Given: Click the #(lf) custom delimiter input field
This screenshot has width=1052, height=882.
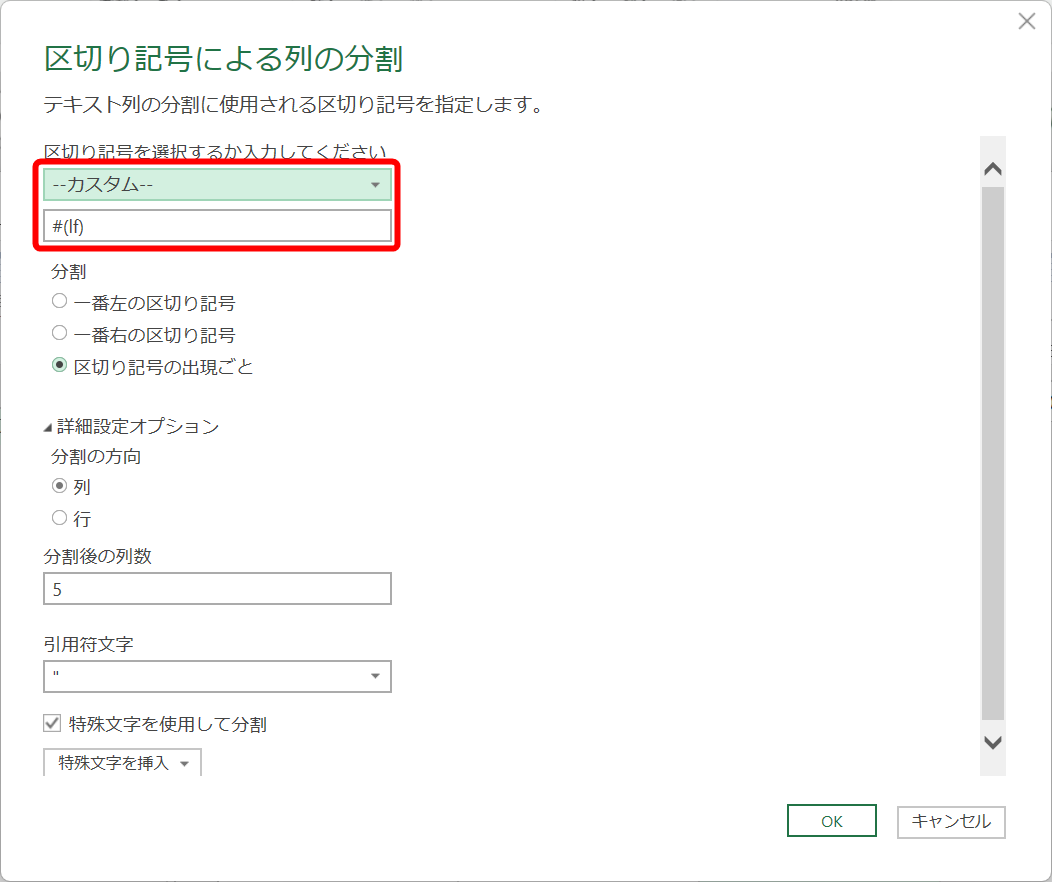Looking at the screenshot, I should coord(217,226).
